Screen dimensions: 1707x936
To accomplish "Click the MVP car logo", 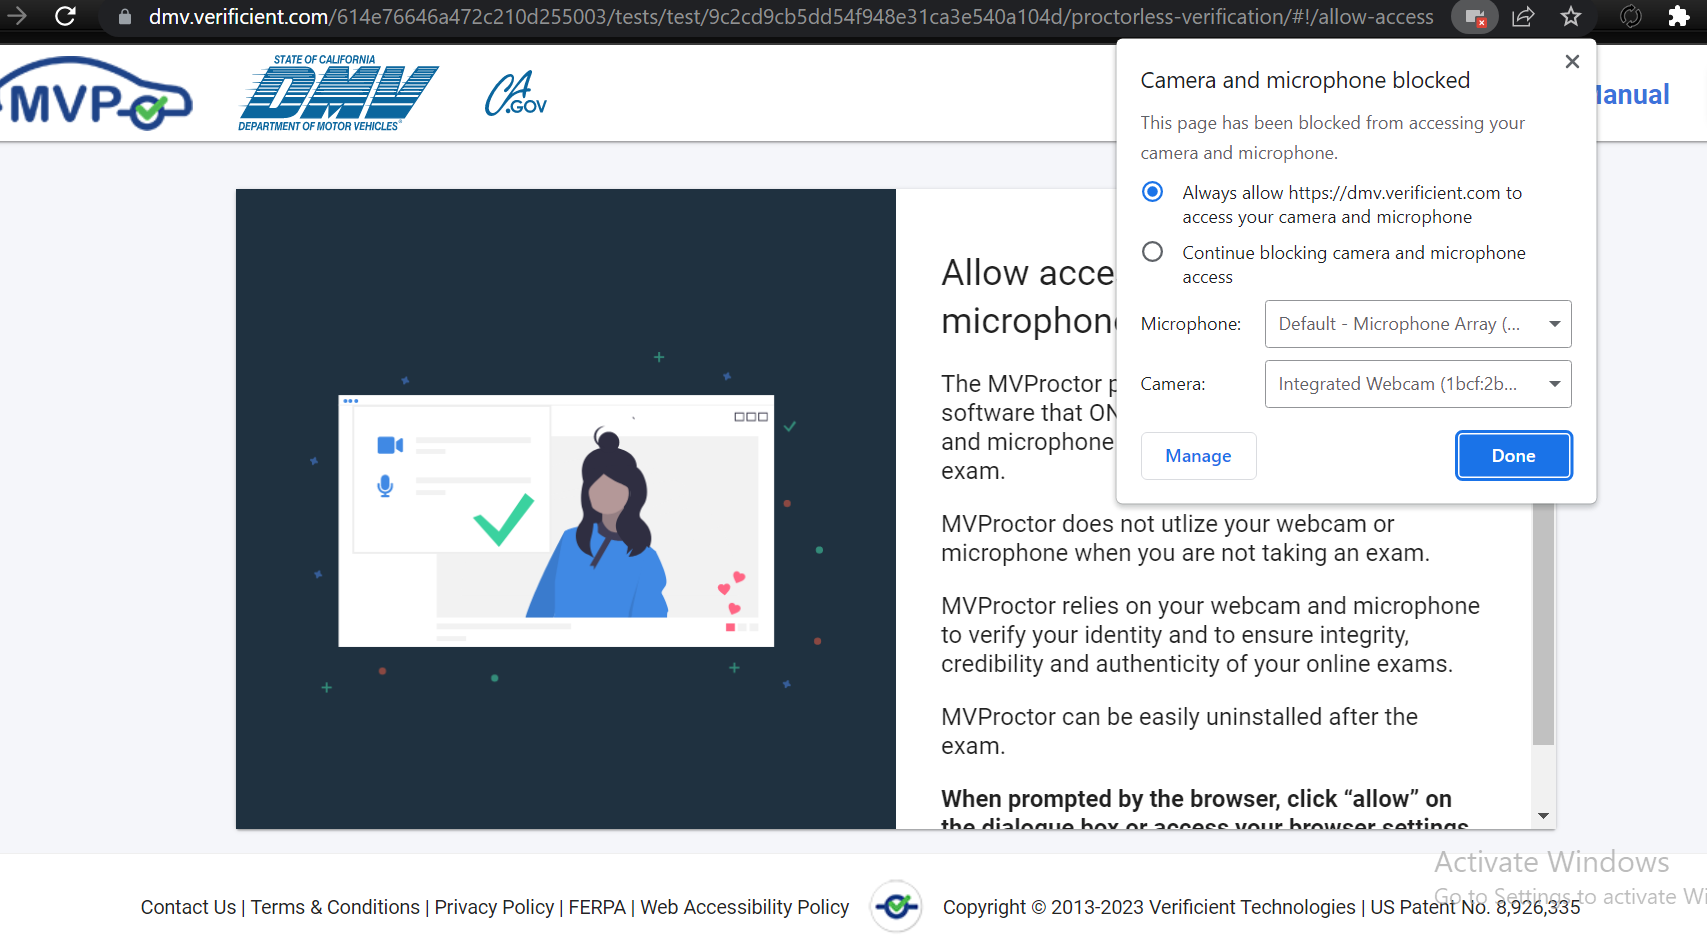I will [96, 94].
